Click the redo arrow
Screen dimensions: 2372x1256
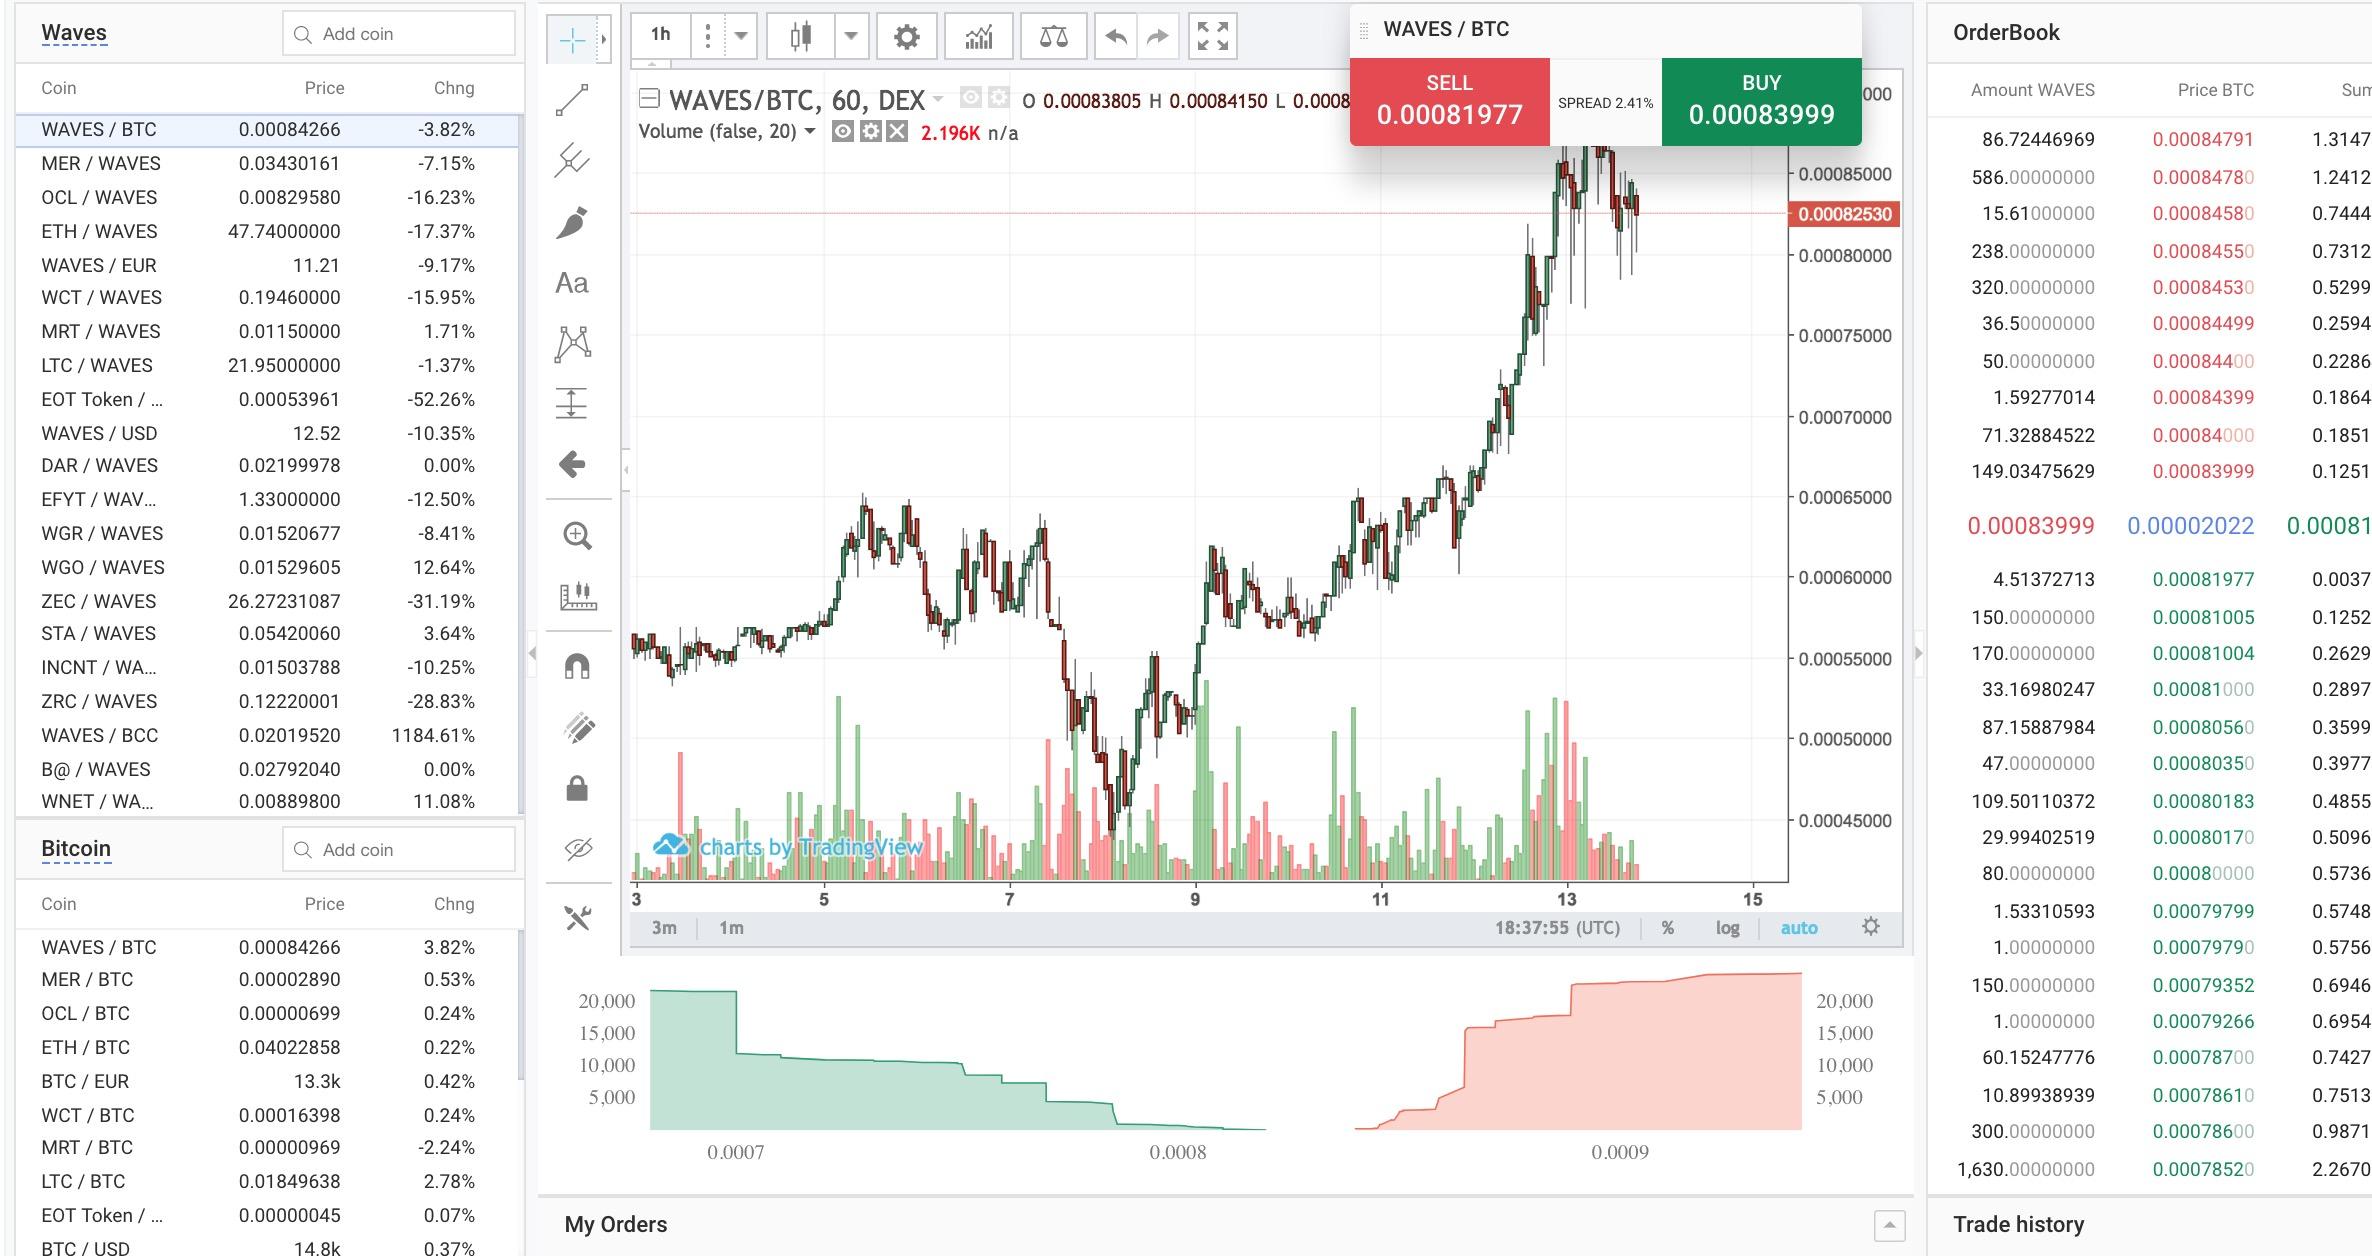coord(1157,37)
